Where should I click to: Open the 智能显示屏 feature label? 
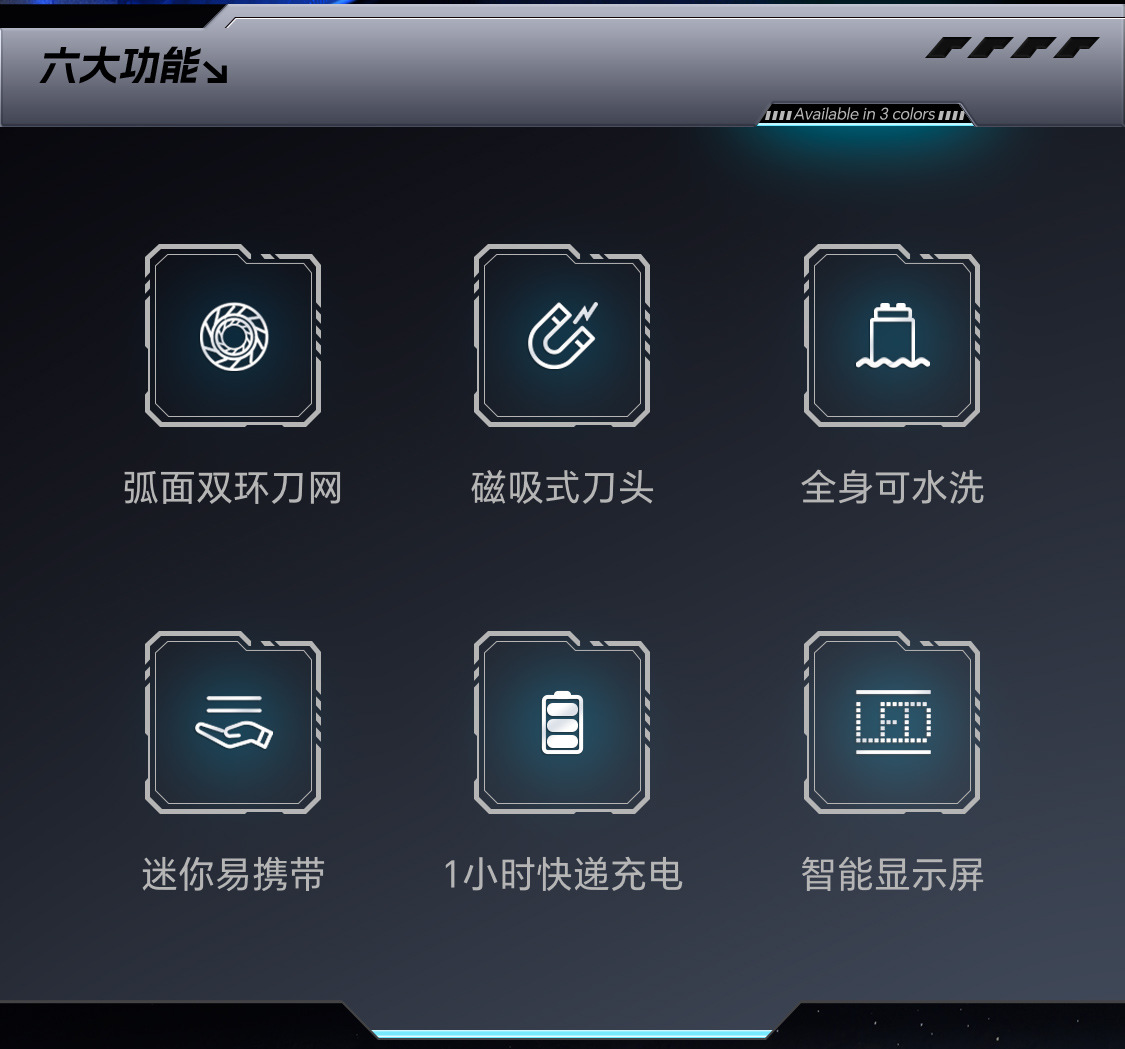(x=892, y=875)
